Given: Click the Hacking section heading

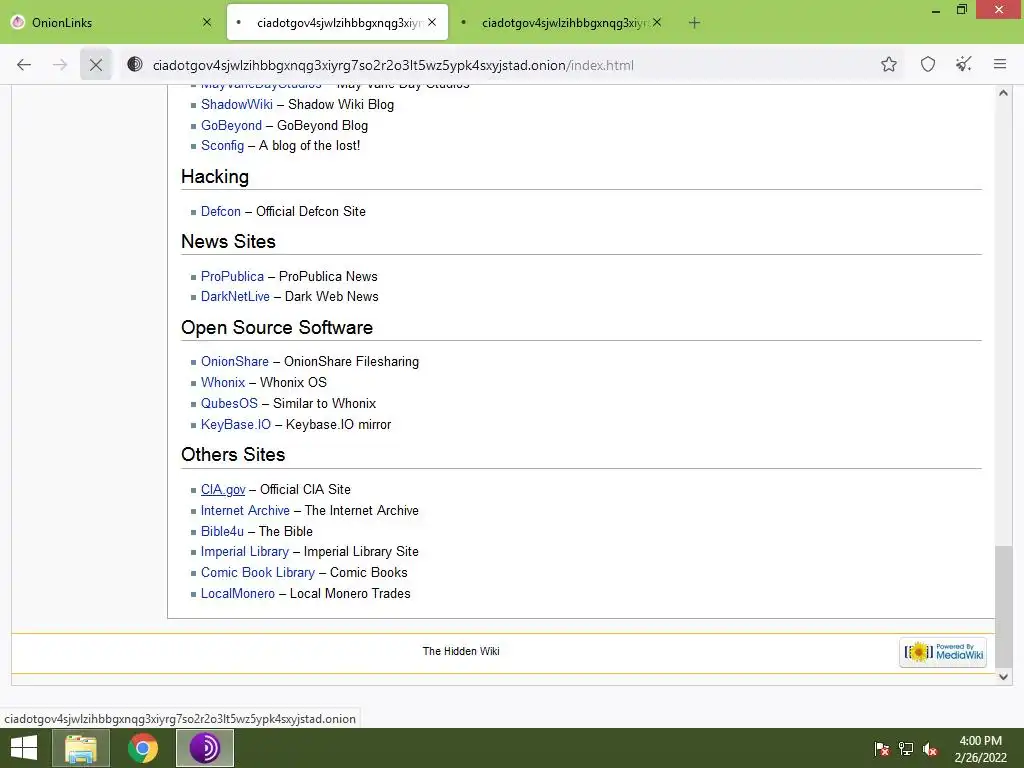Looking at the screenshot, I should coord(215,177).
